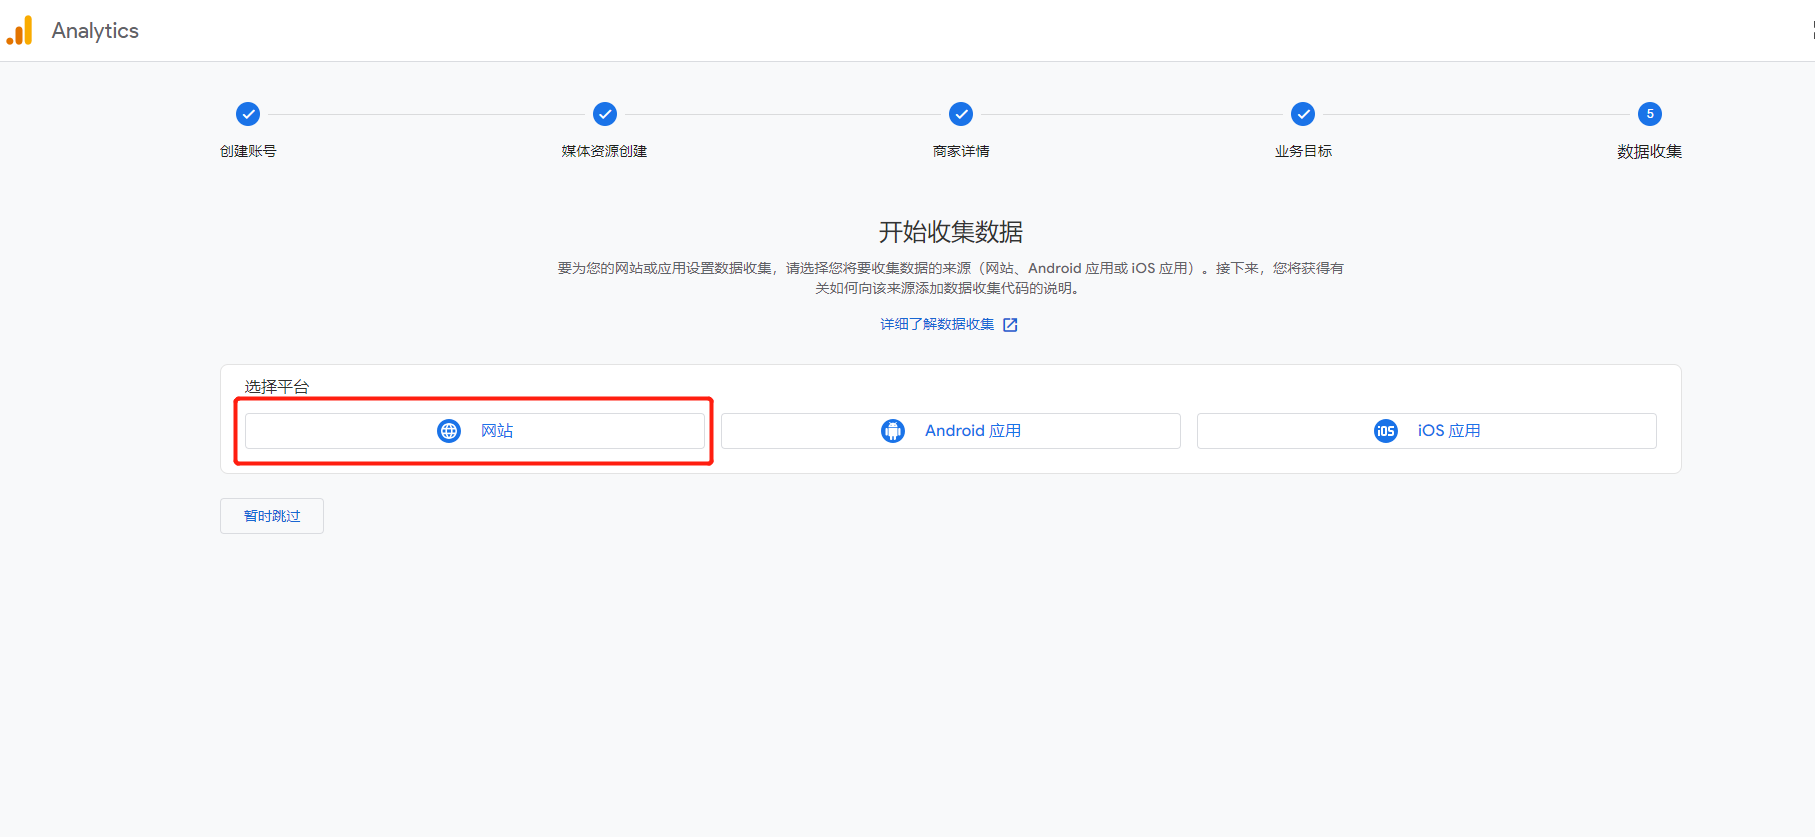Click the 选择平台 label

[x=277, y=387]
